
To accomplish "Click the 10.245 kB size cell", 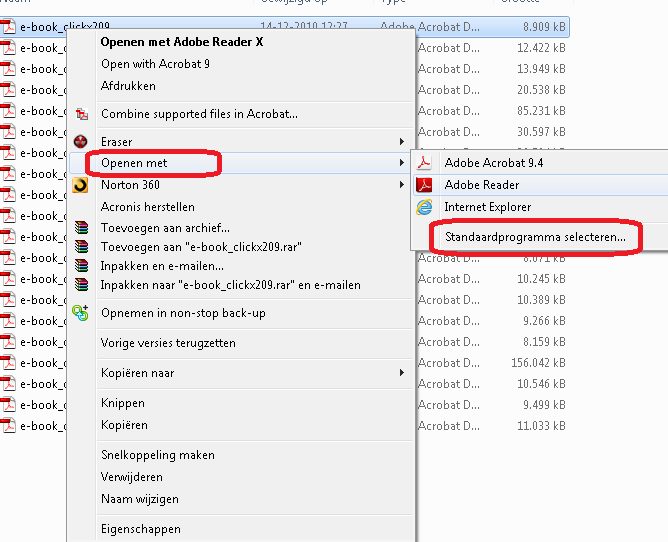I will (x=541, y=279).
